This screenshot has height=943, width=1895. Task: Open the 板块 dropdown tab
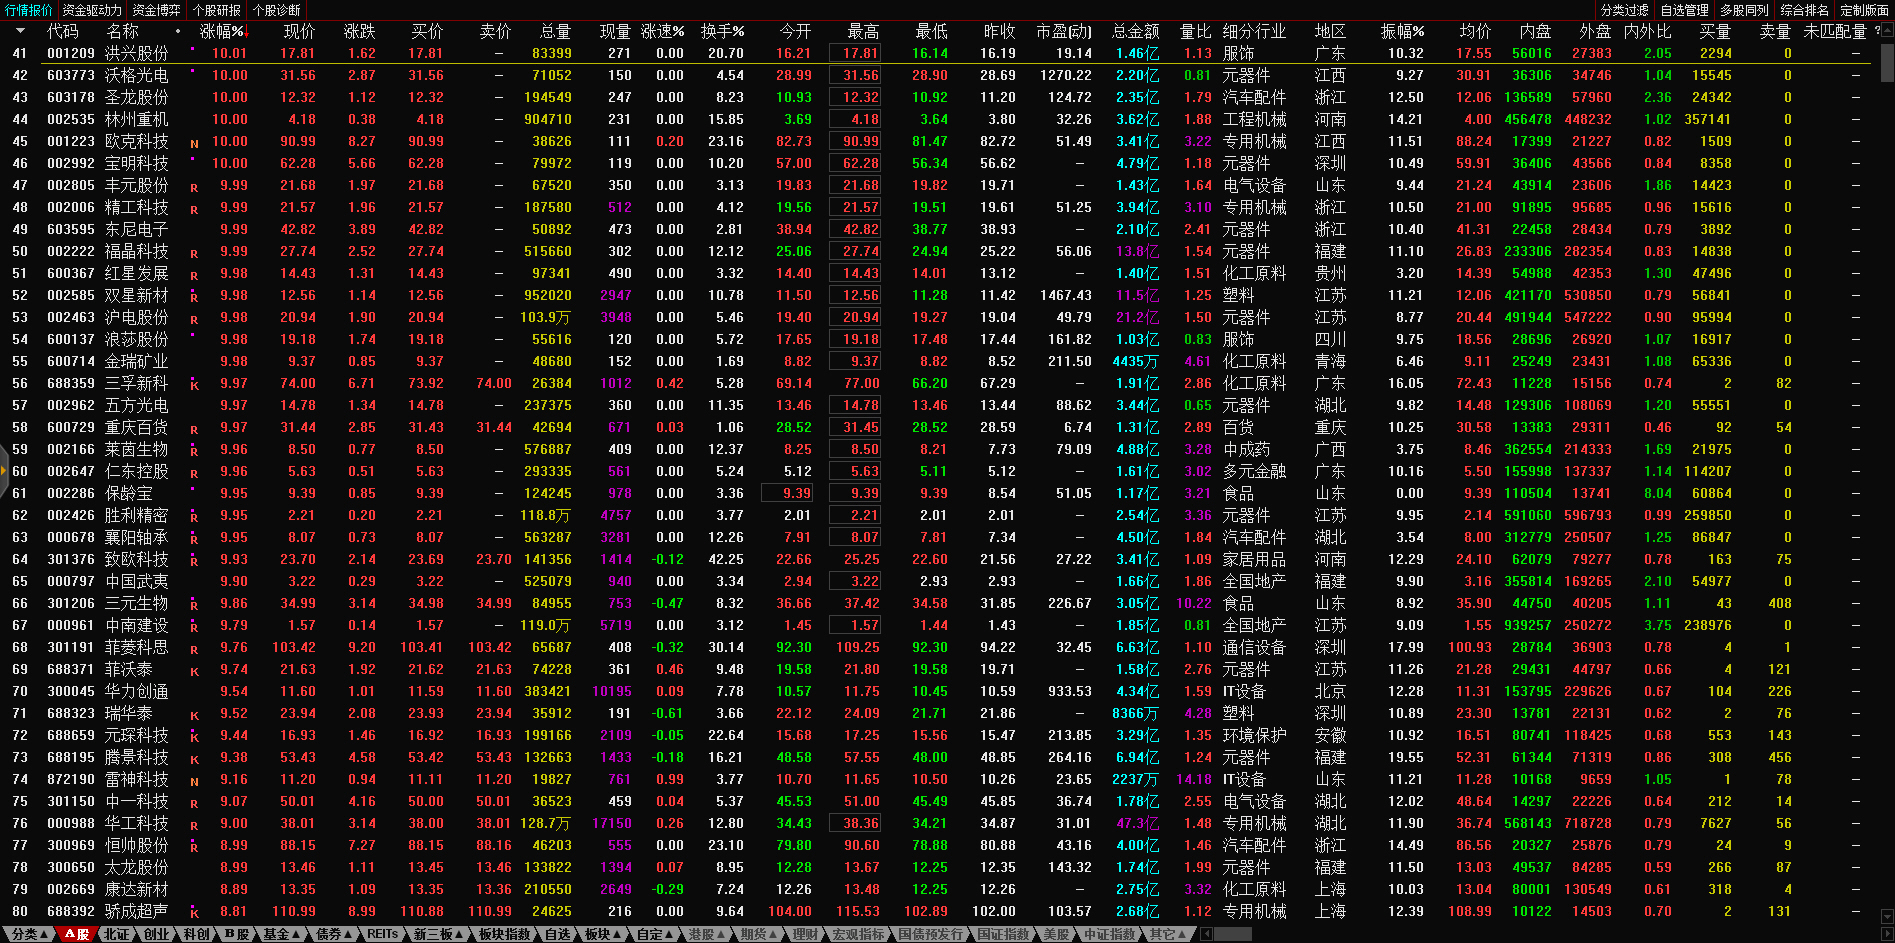coord(602,934)
